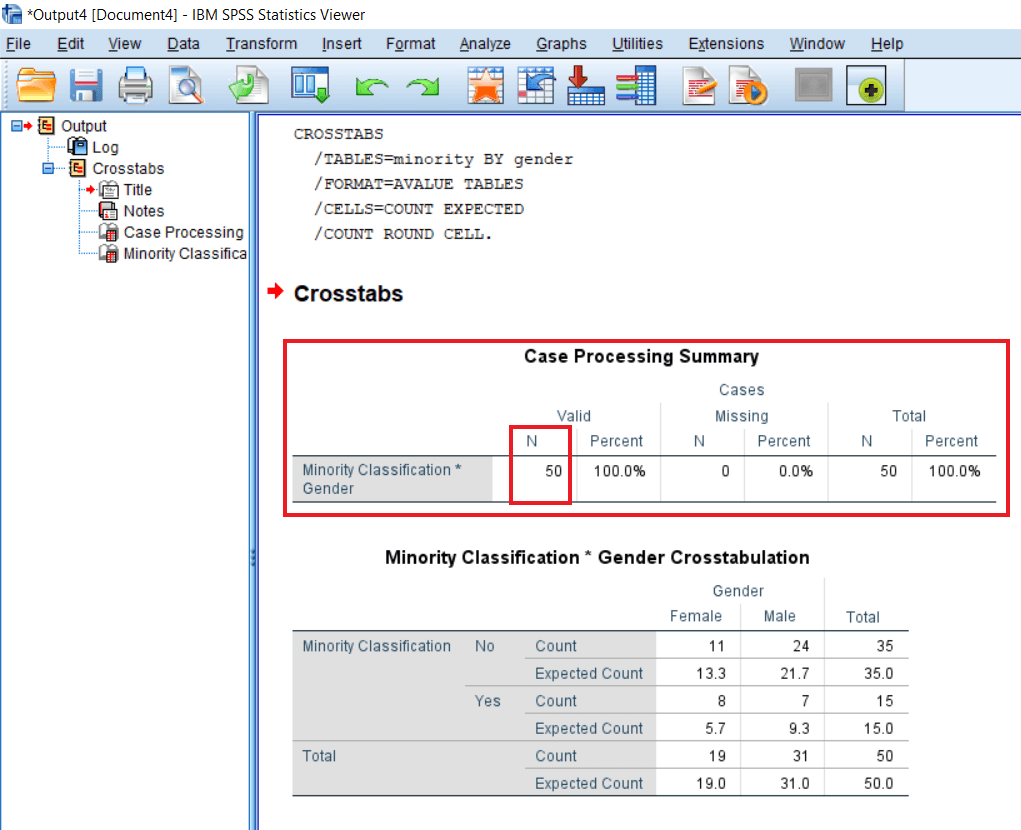
Task: Click the Minority Classification Gender Crosstabulation table title
Action: (x=597, y=558)
